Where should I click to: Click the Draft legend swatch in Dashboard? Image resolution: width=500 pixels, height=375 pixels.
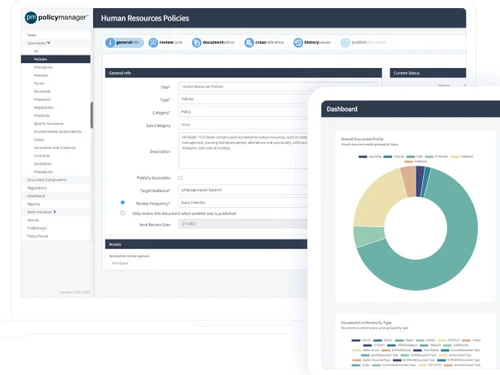tap(411, 156)
